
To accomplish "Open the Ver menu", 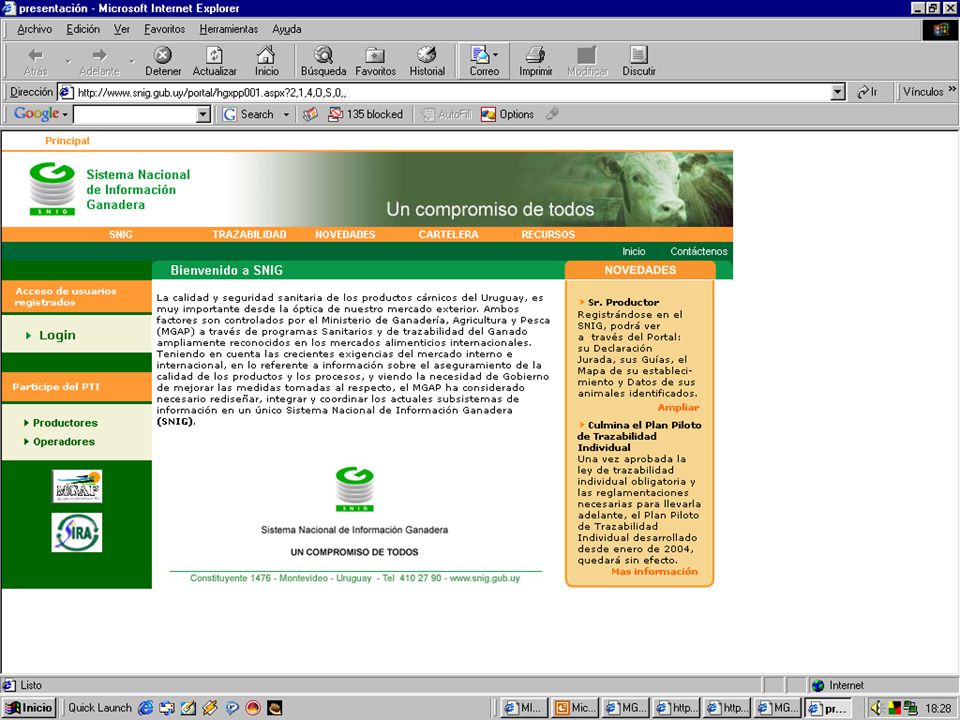I will (x=122, y=29).
